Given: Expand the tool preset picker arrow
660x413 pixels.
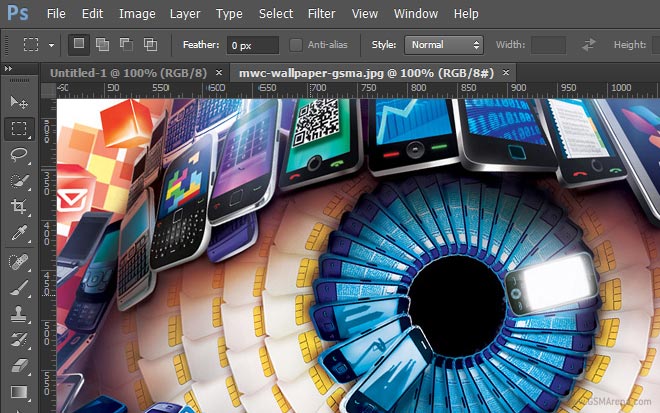Looking at the screenshot, I should (51, 45).
